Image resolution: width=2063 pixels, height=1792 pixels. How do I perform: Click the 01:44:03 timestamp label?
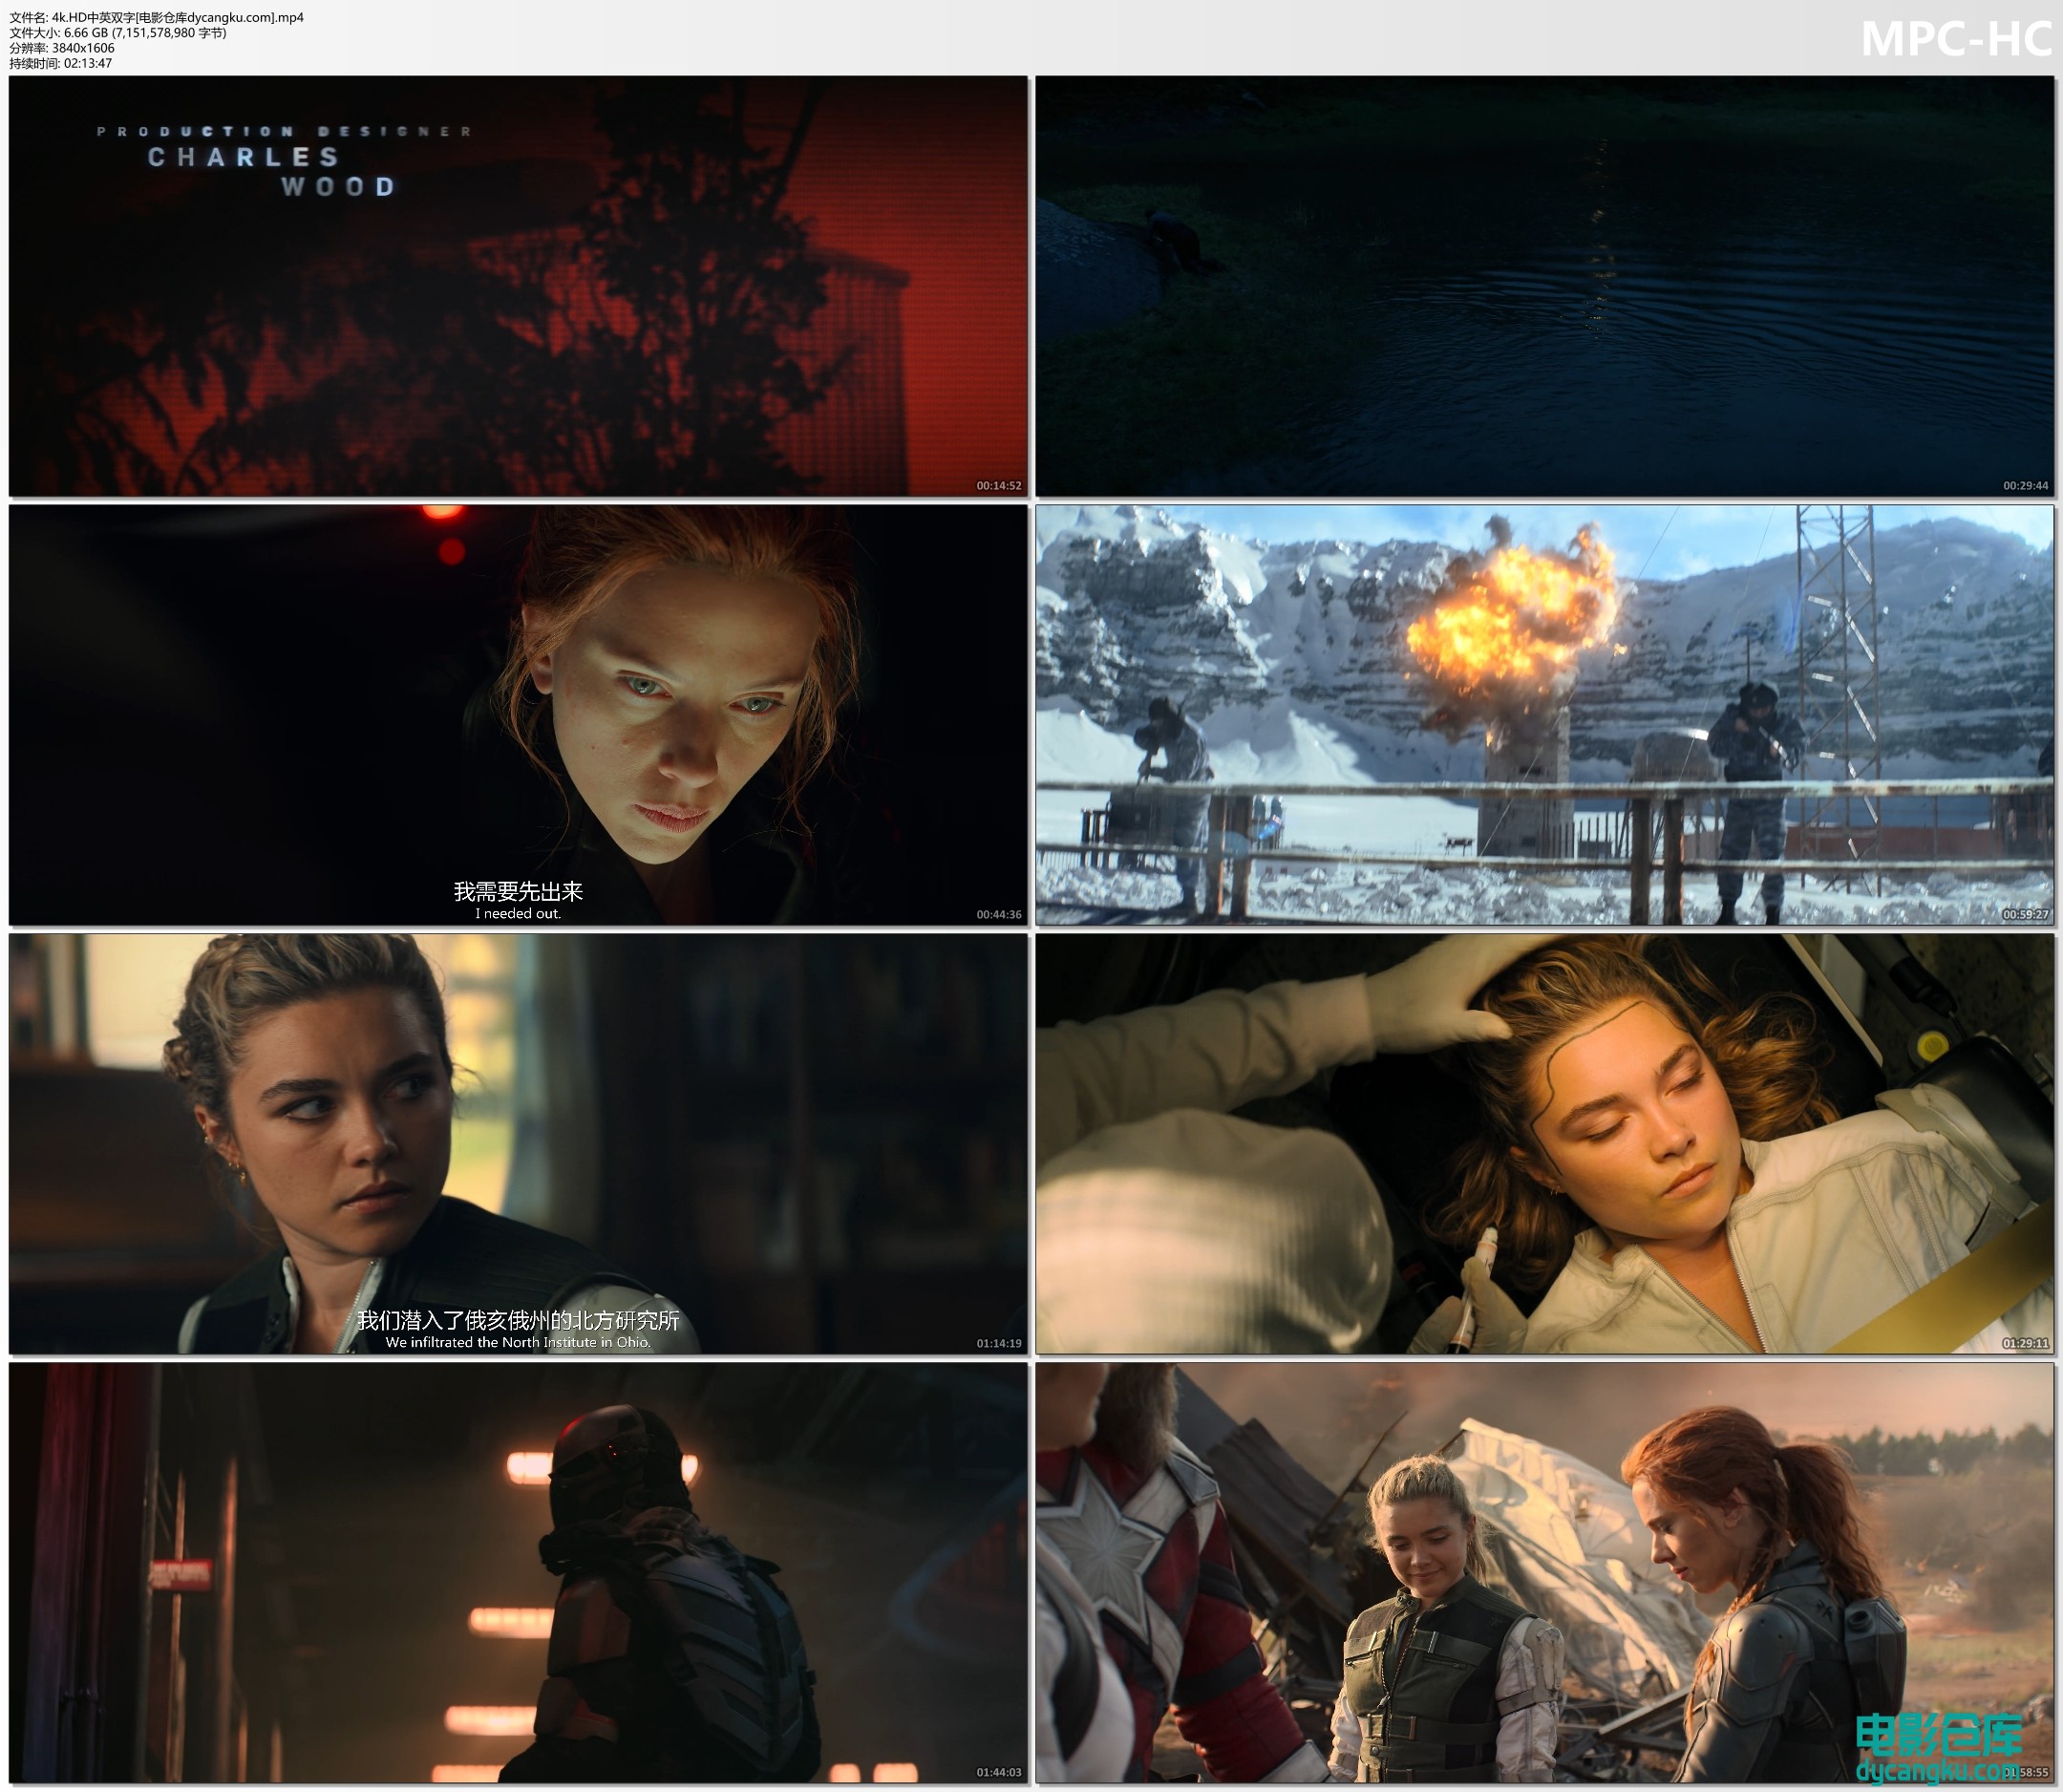999,1773
